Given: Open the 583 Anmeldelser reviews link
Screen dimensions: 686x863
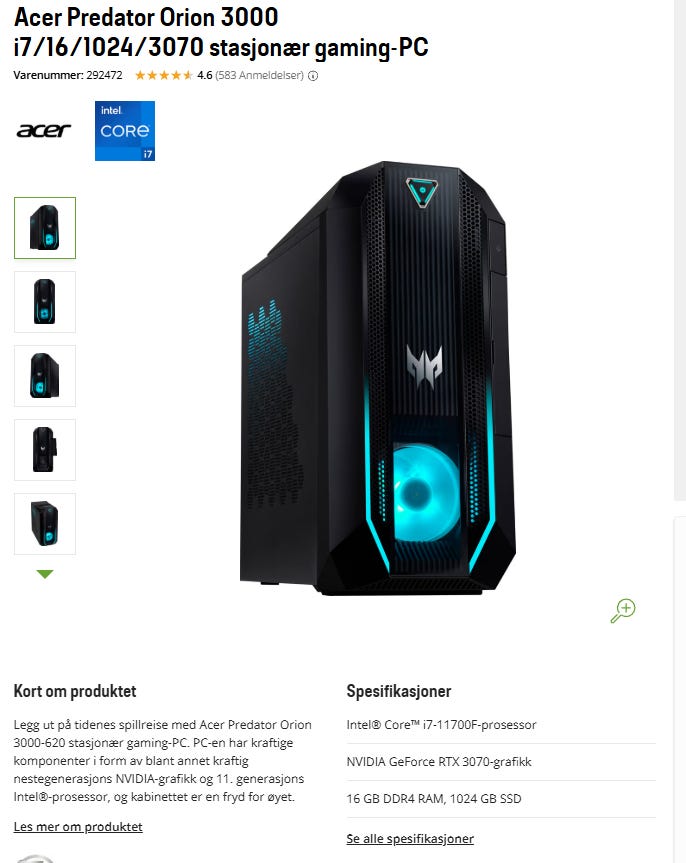Looking at the screenshot, I should pos(259,75).
